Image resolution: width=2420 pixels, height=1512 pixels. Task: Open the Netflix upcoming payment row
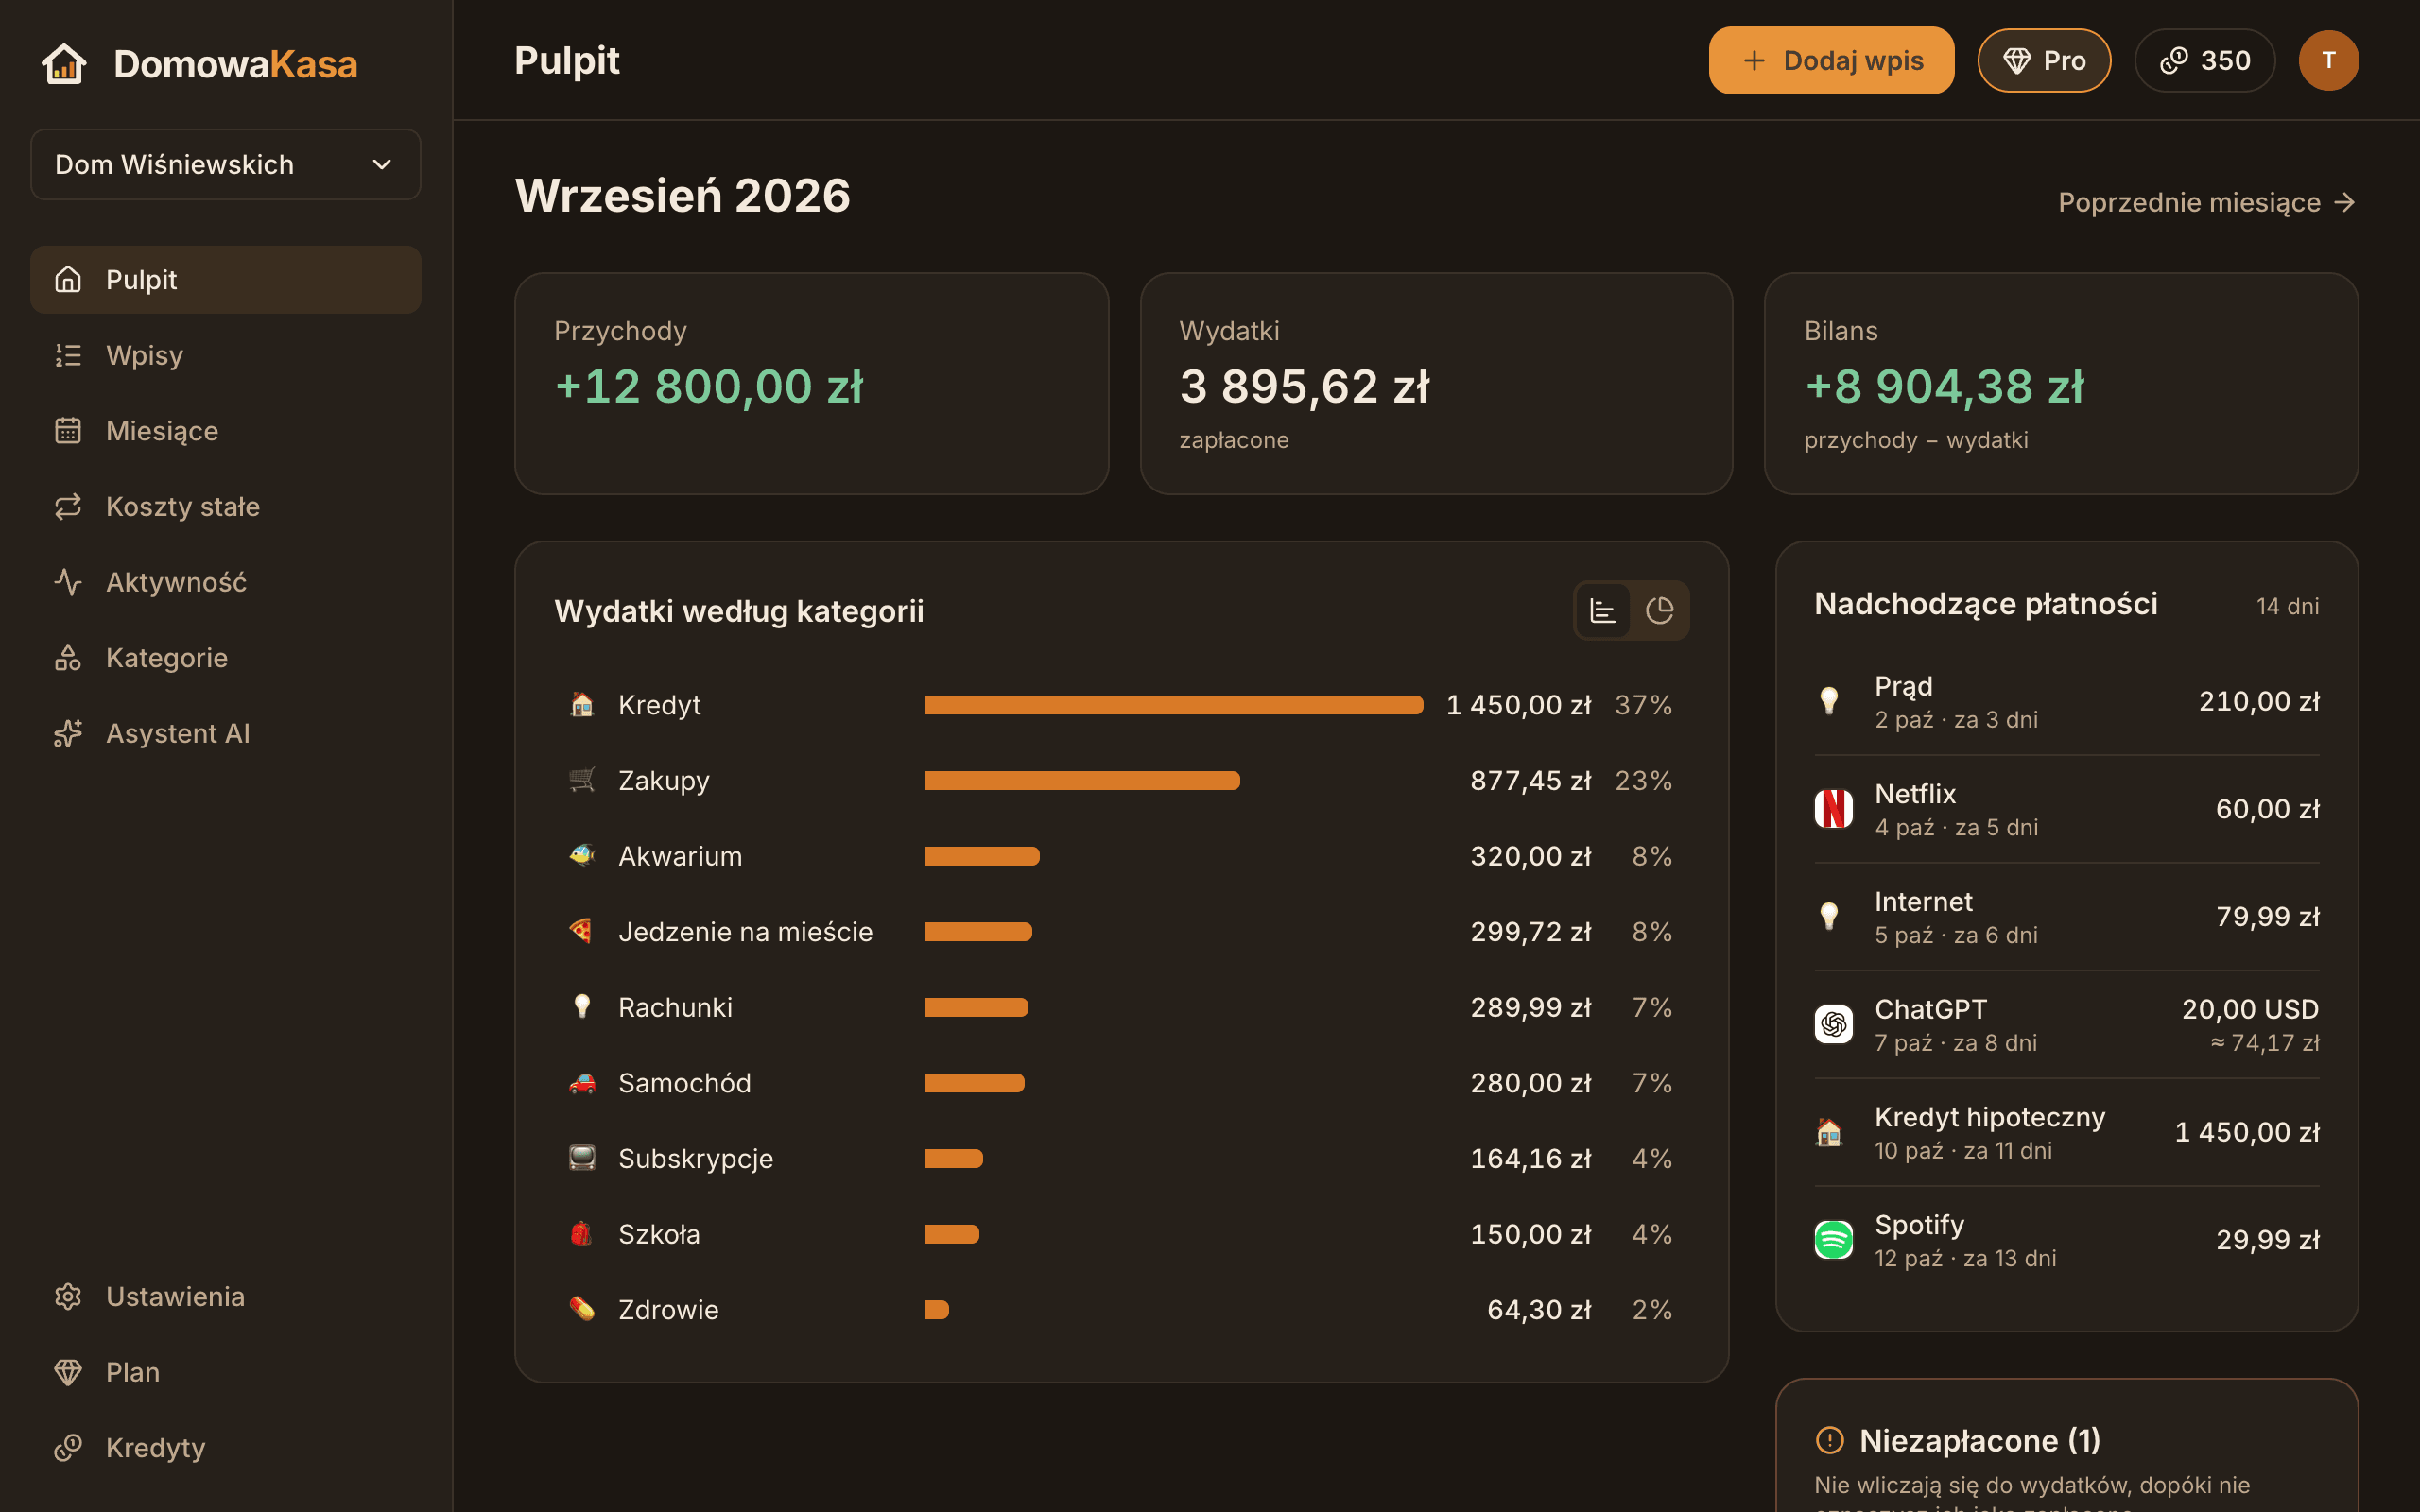[2066, 809]
